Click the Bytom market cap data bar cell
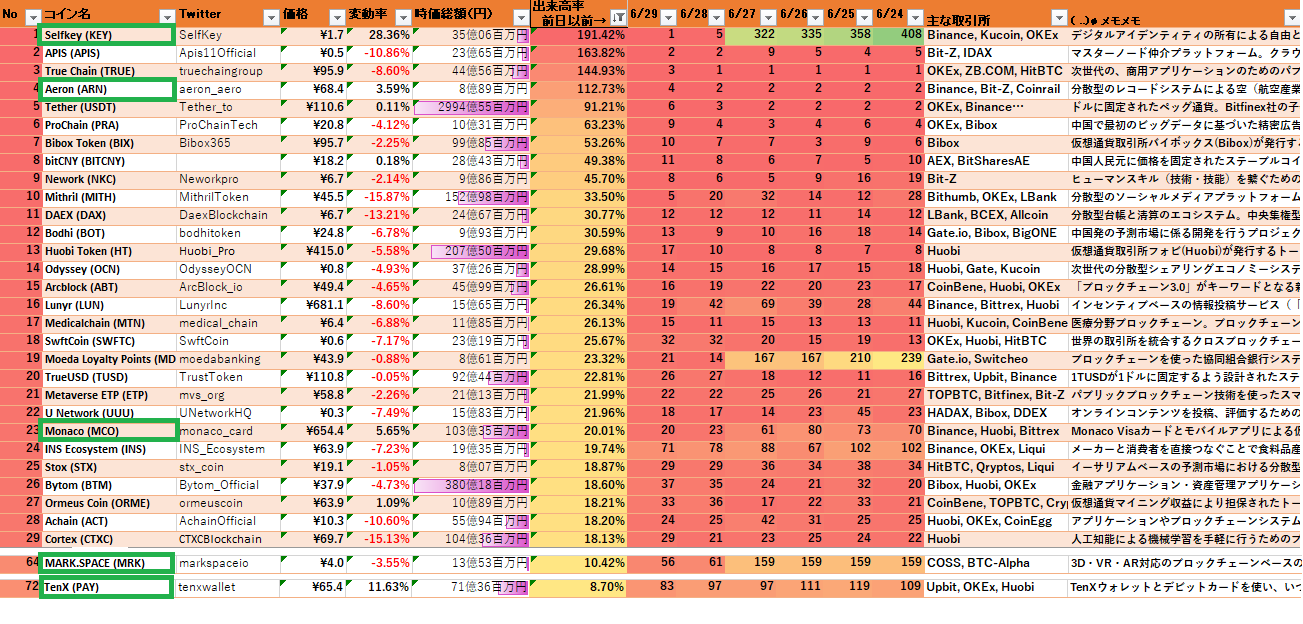Image resolution: width=1303 pixels, height=624 pixels. point(470,485)
